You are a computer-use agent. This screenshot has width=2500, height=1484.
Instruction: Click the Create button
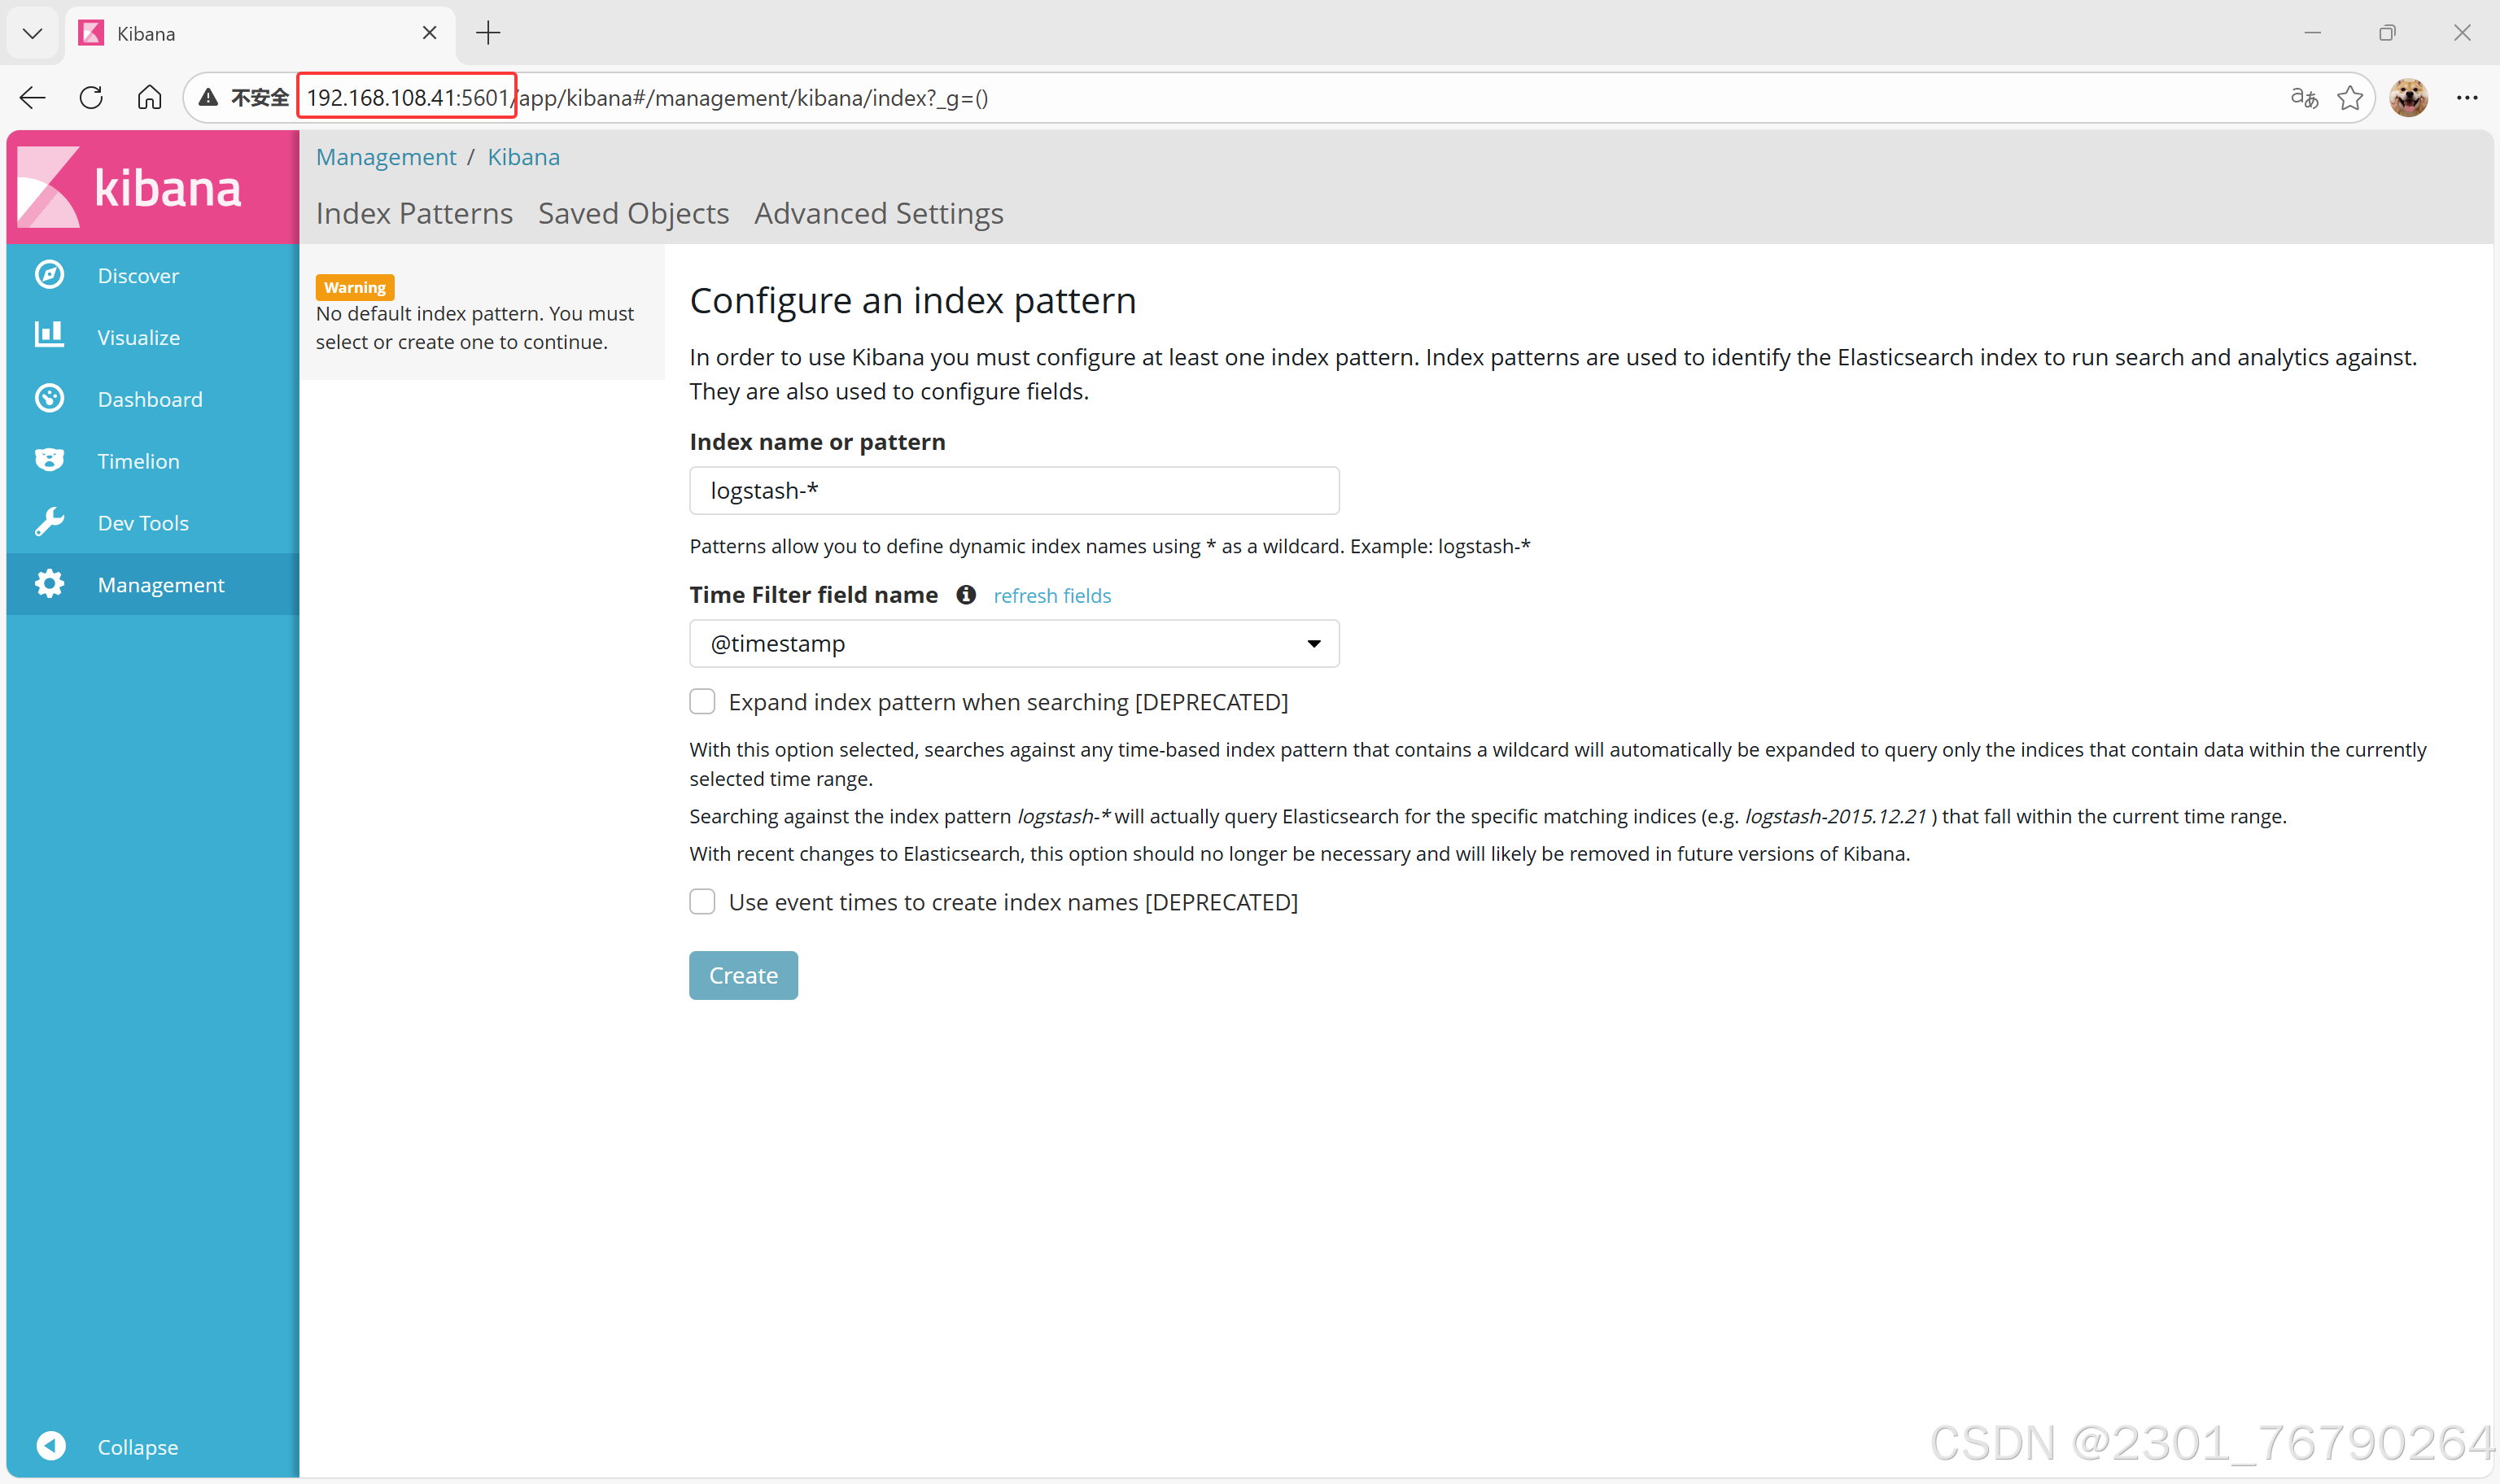(x=743, y=975)
